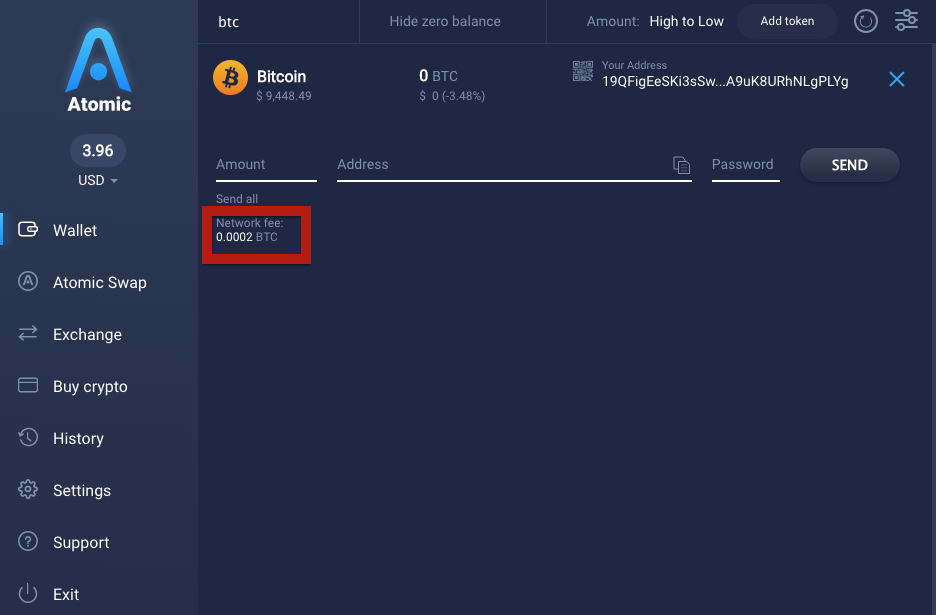Screen dimensions: 936x615
Task: Click the QR code icon
Action: (x=583, y=71)
